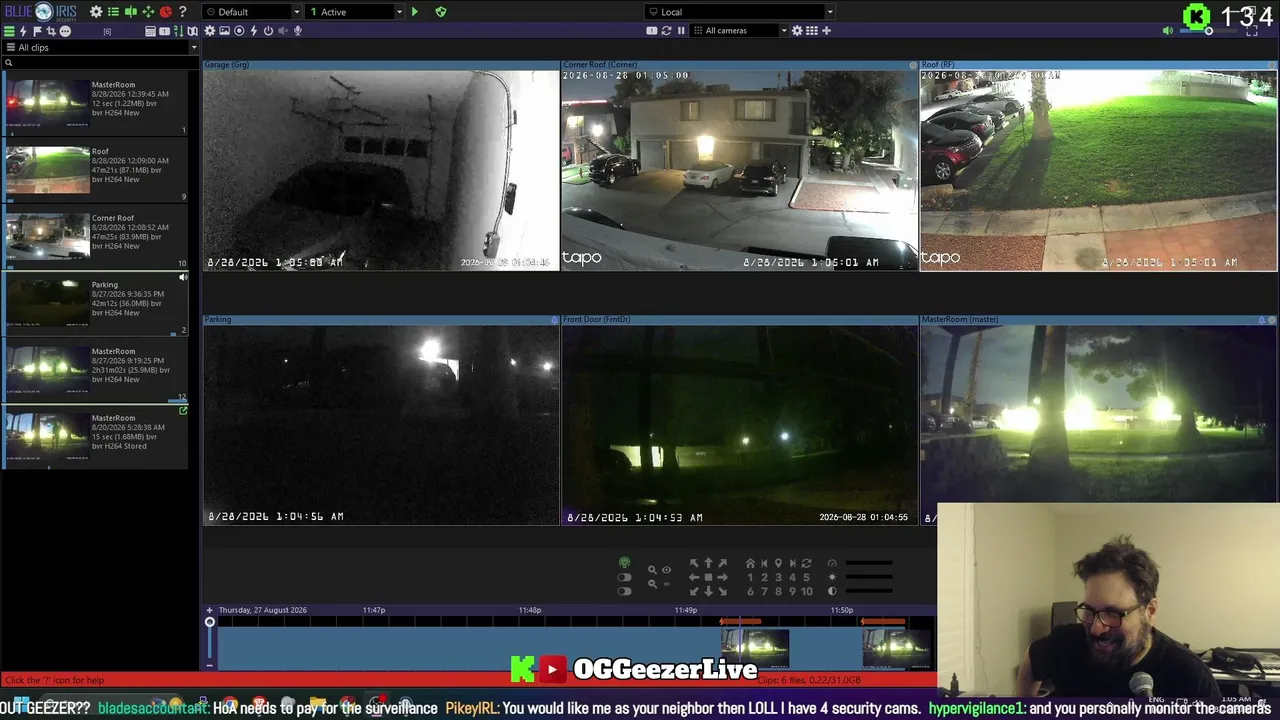Go to PTZ home position icon
This screenshot has height=720, width=1280.
(750, 563)
